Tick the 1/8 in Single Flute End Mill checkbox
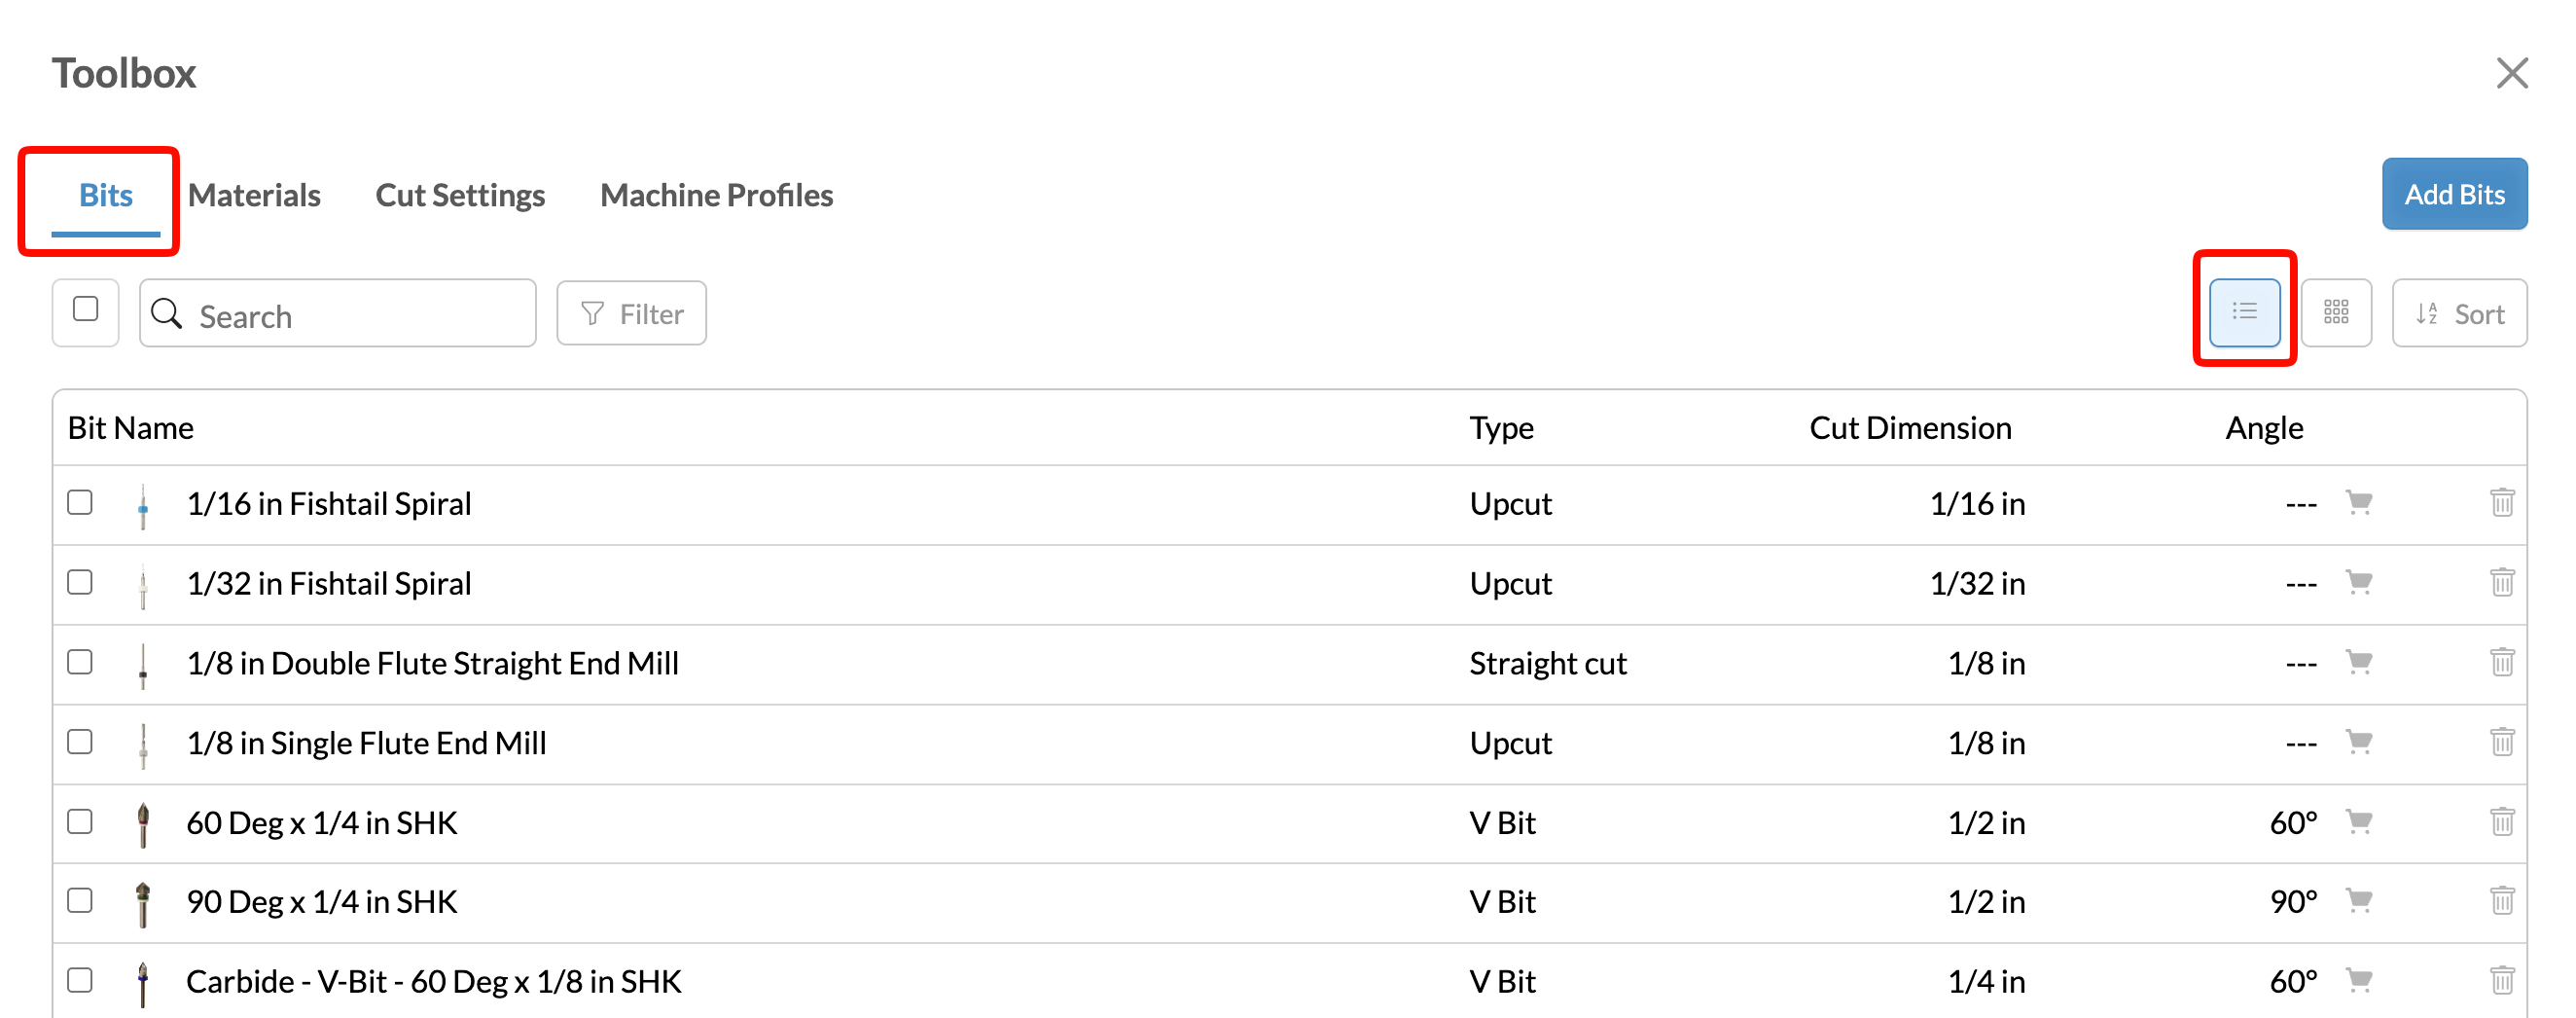 pos(80,742)
